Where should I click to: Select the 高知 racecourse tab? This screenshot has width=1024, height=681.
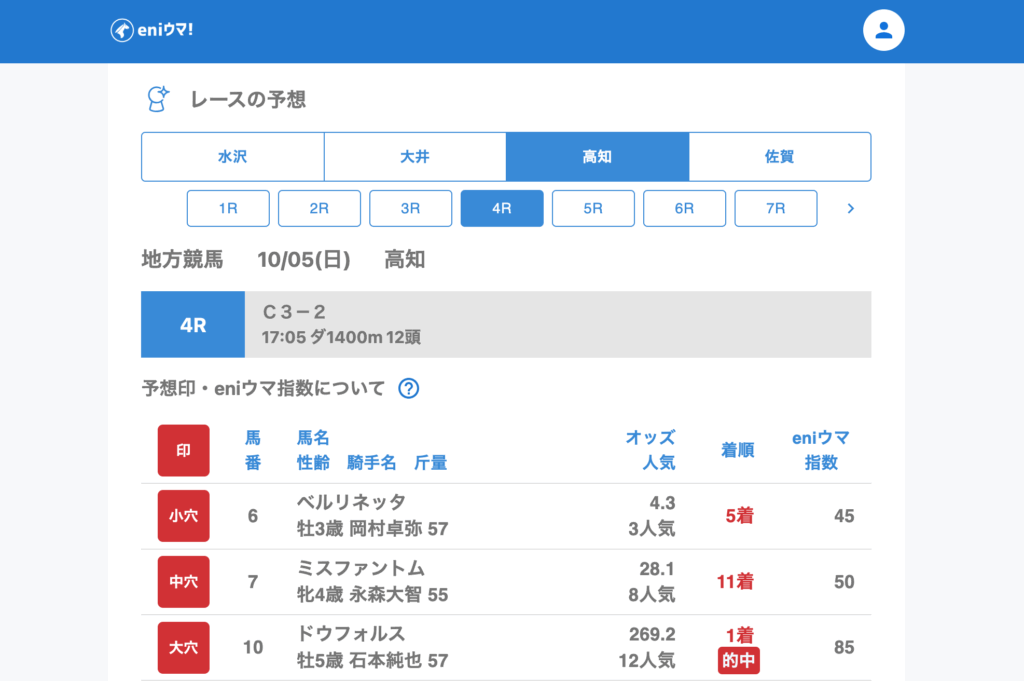(597, 157)
